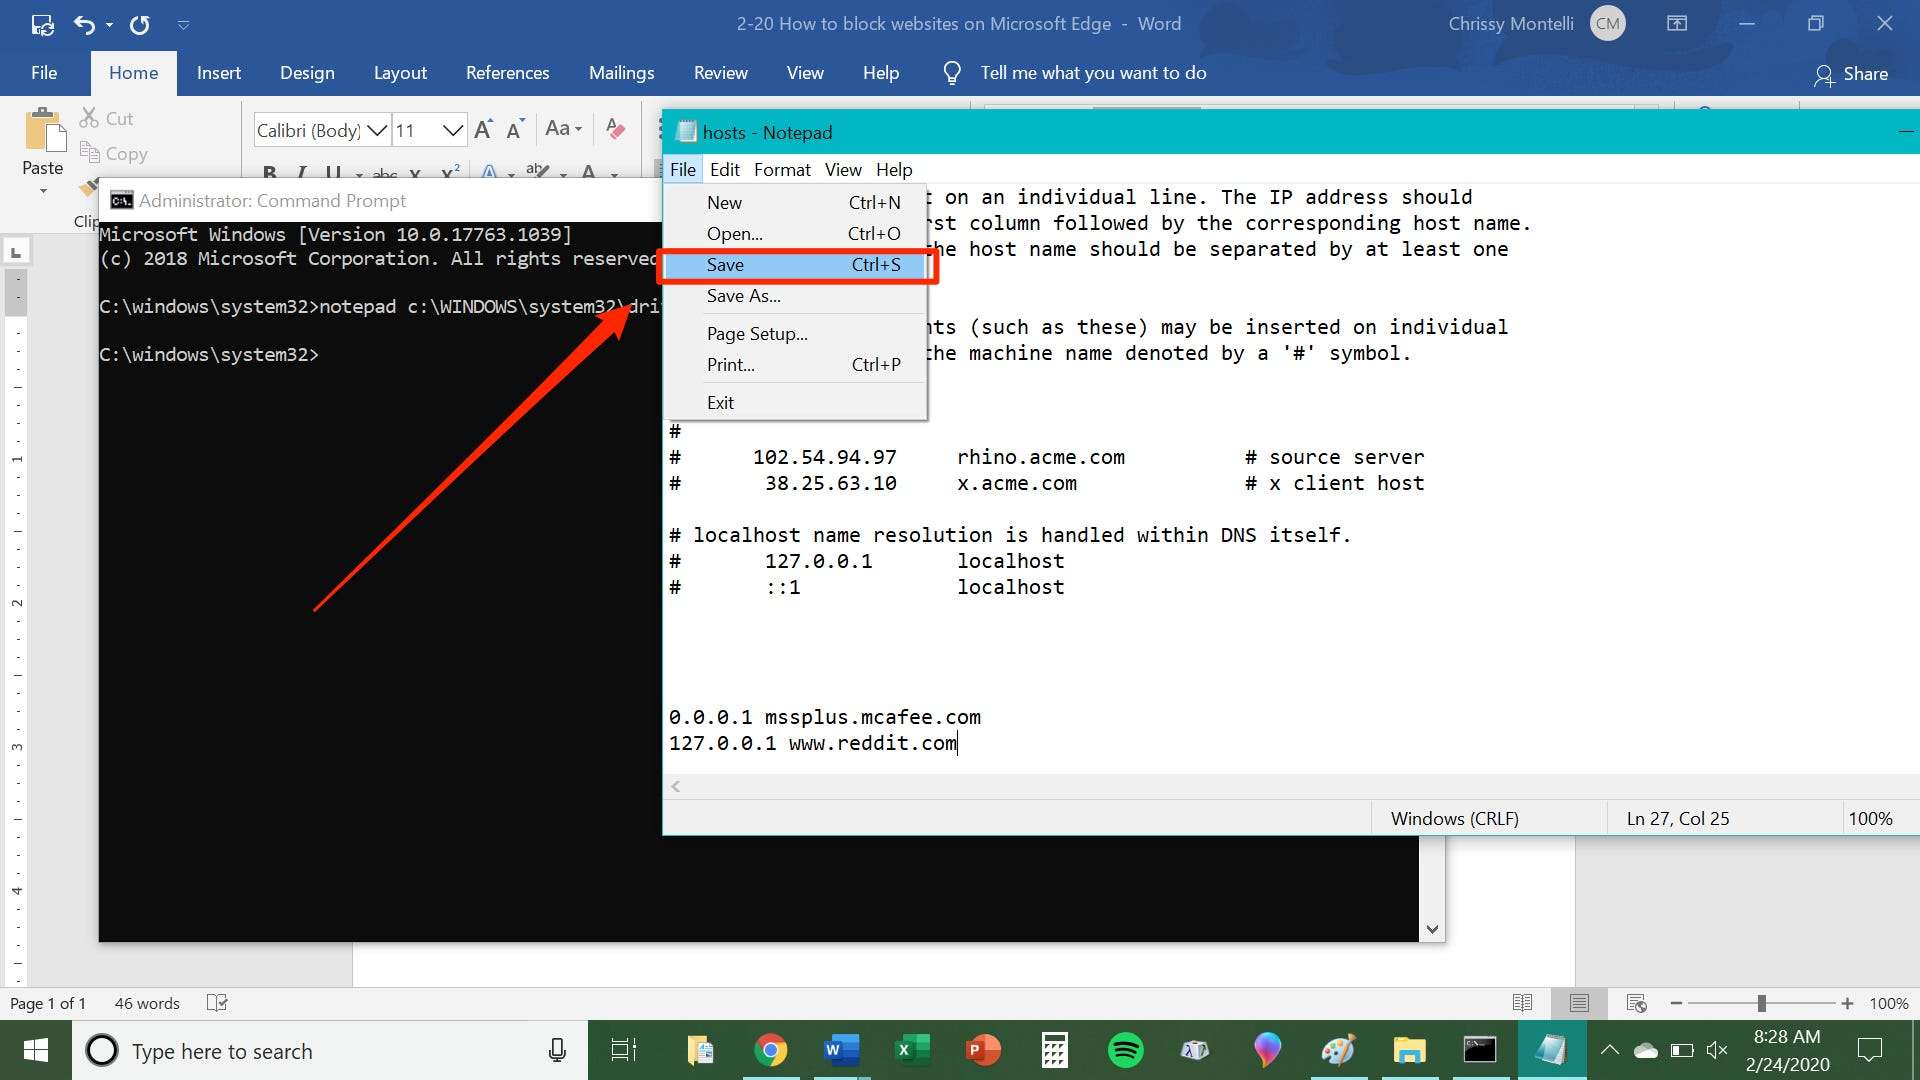Switch to Read Mode view in Word
The image size is (1920, 1080).
click(x=1522, y=1003)
